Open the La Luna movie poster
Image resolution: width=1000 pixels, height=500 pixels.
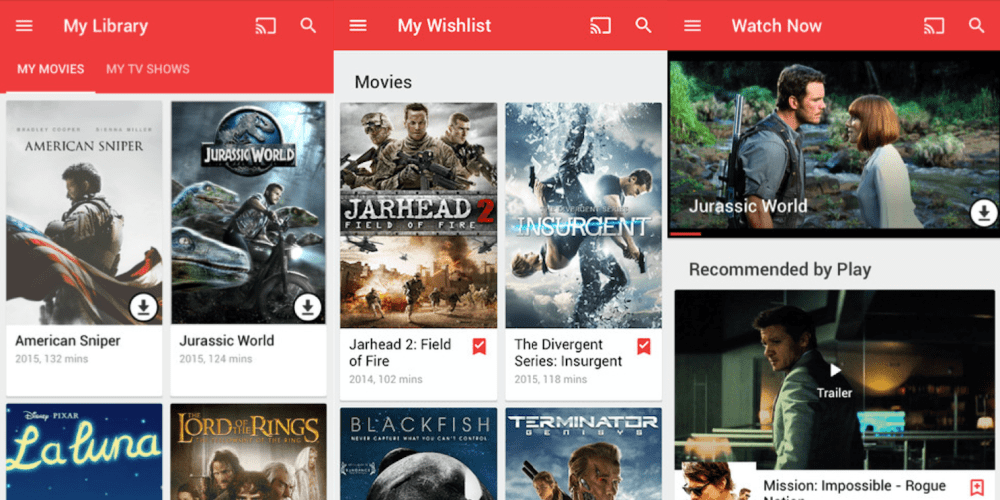coord(84,452)
